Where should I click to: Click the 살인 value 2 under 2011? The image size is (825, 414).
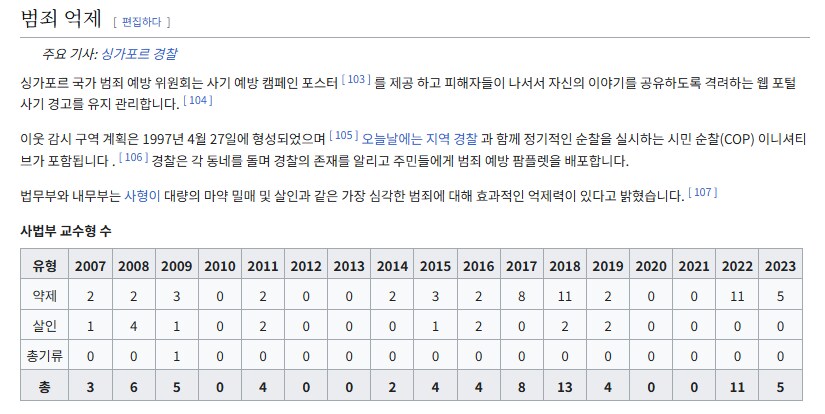(263, 325)
